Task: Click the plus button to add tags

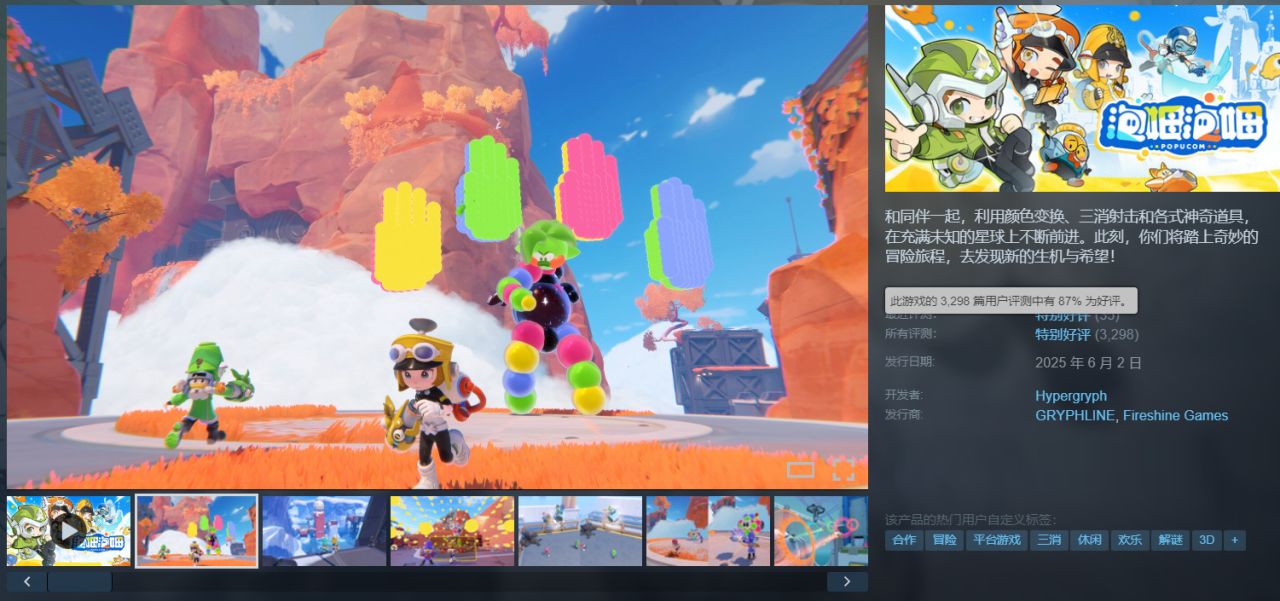Action: (1235, 540)
